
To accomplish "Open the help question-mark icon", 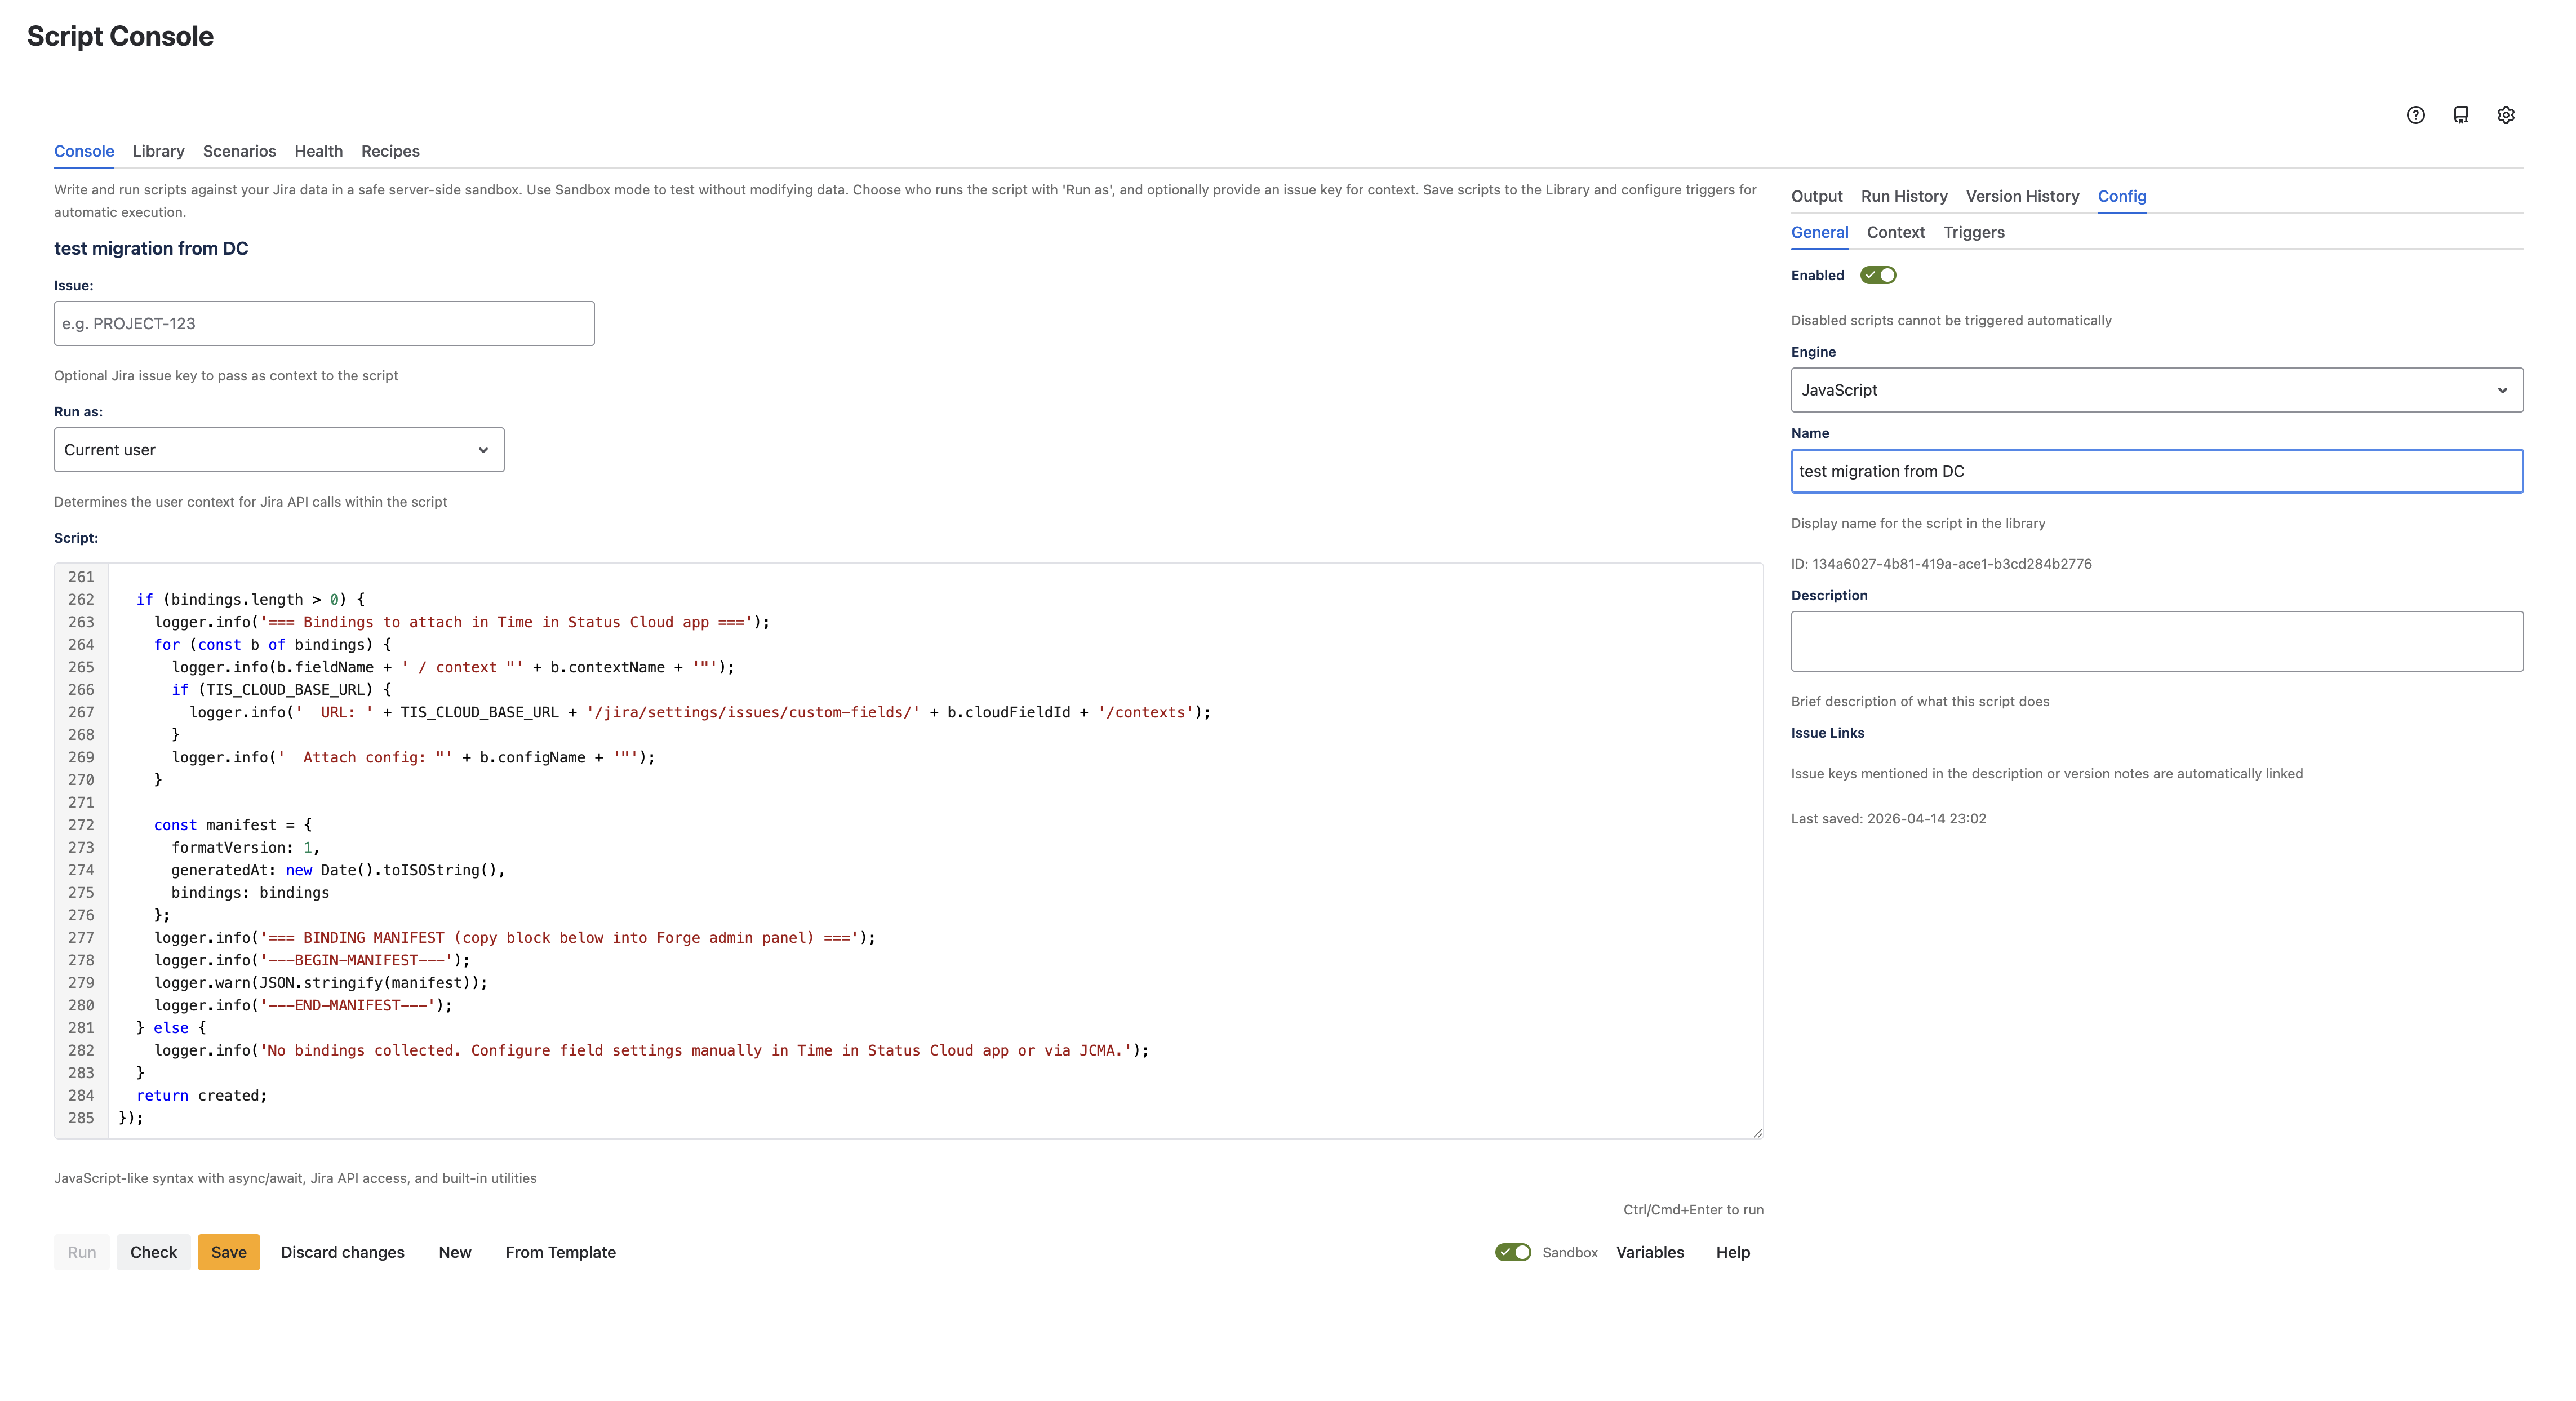I will pos(2416,115).
